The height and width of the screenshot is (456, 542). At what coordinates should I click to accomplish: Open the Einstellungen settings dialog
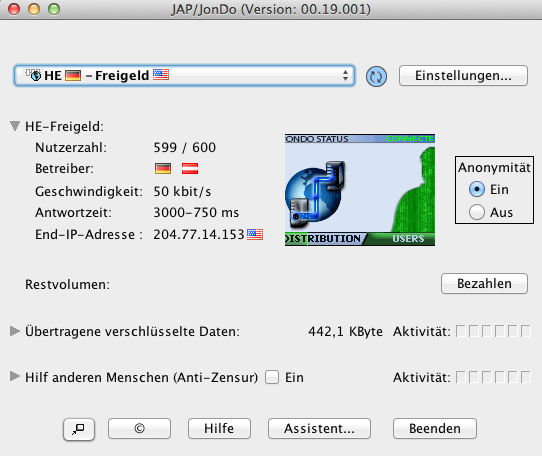point(463,75)
